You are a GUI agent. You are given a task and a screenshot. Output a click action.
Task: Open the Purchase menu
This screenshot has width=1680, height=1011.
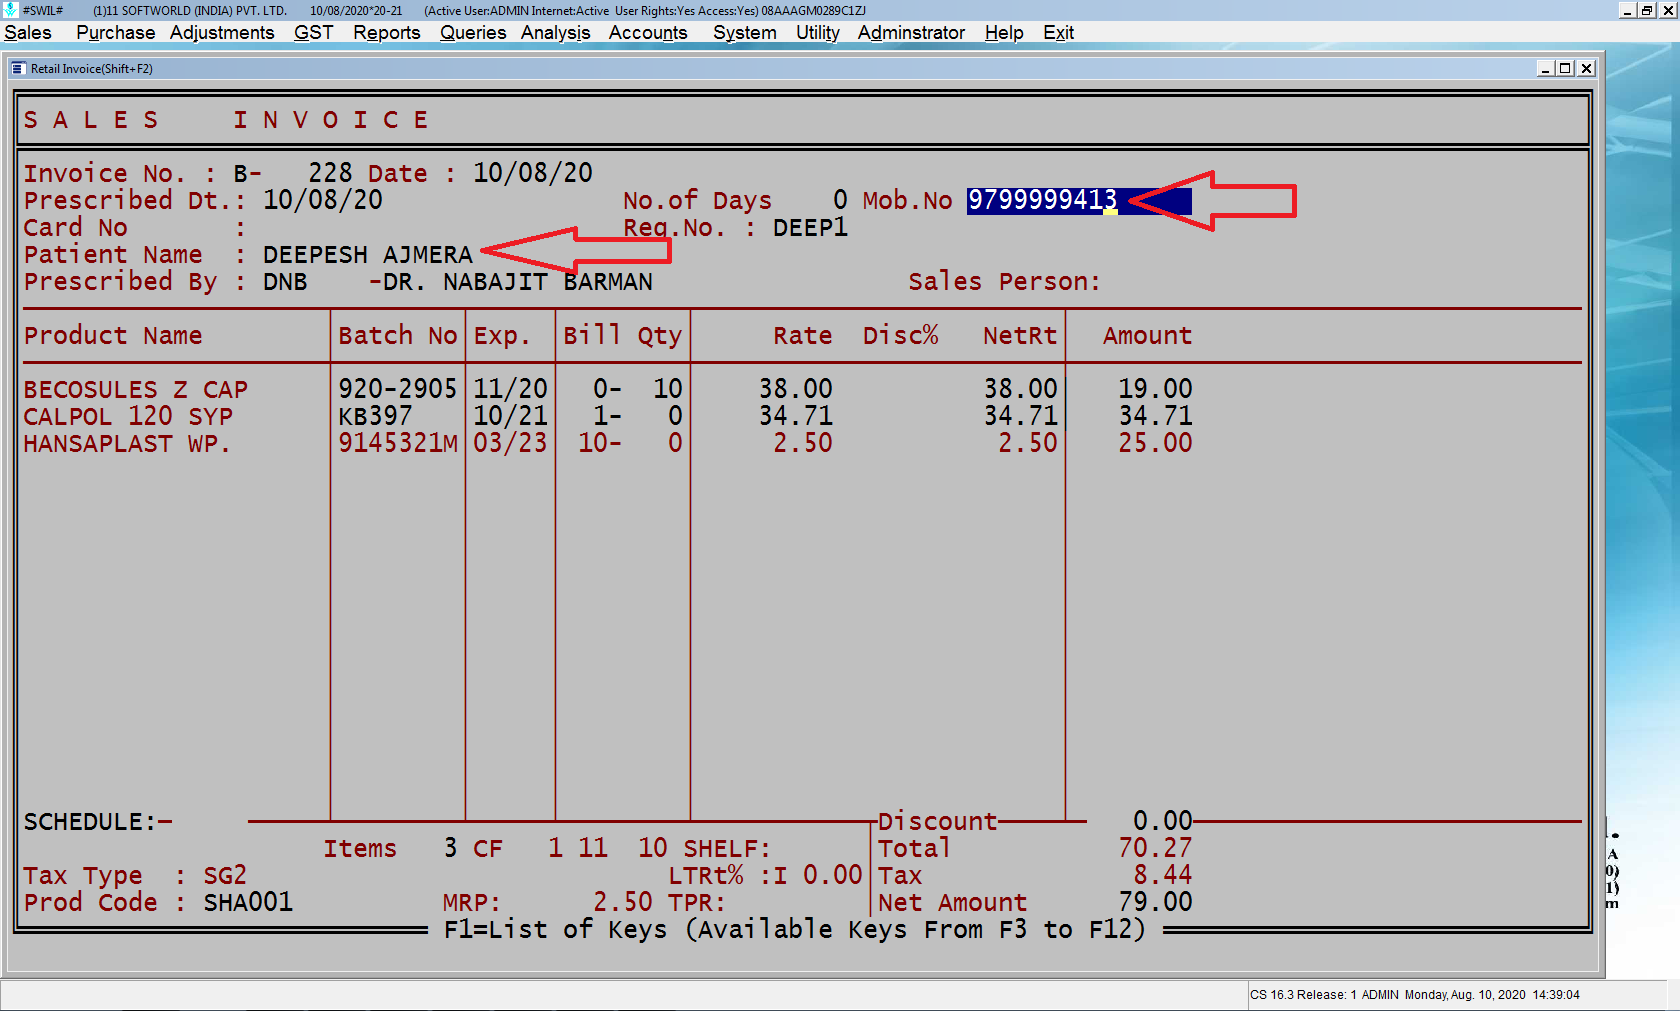coord(115,33)
